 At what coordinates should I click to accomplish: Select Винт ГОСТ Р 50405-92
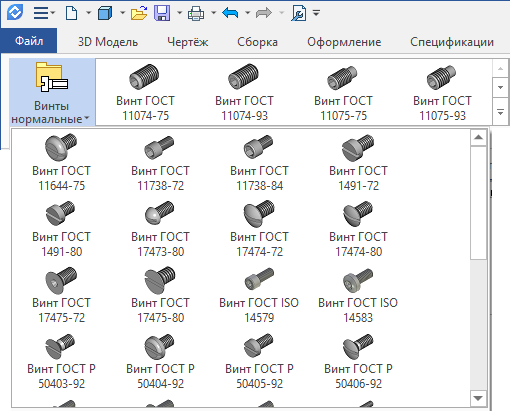click(259, 361)
